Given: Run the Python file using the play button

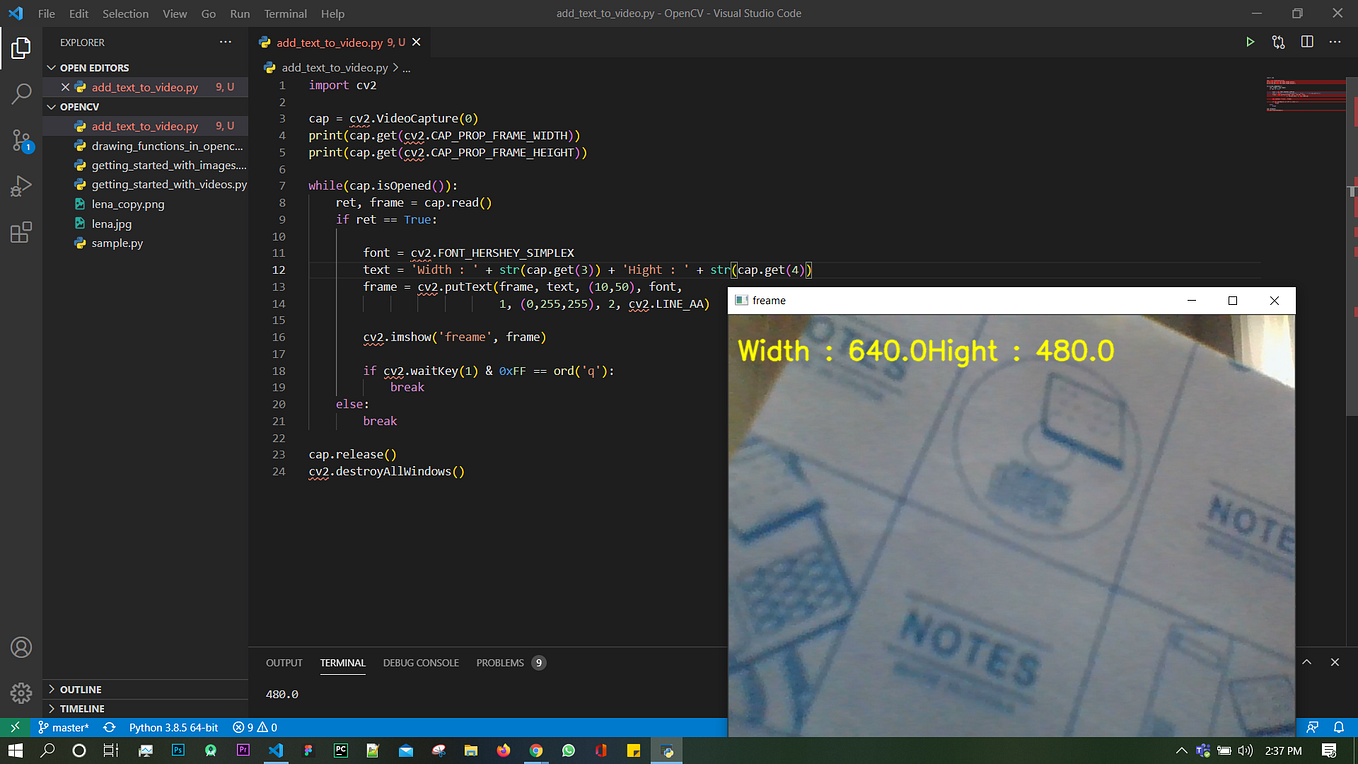Looking at the screenshot, I should pos(1249,41).
